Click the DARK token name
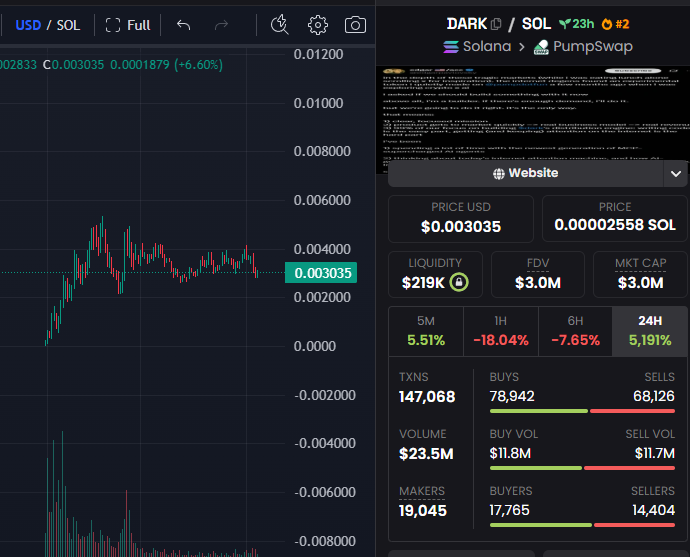The image size is (690, 557). point(467,24)
